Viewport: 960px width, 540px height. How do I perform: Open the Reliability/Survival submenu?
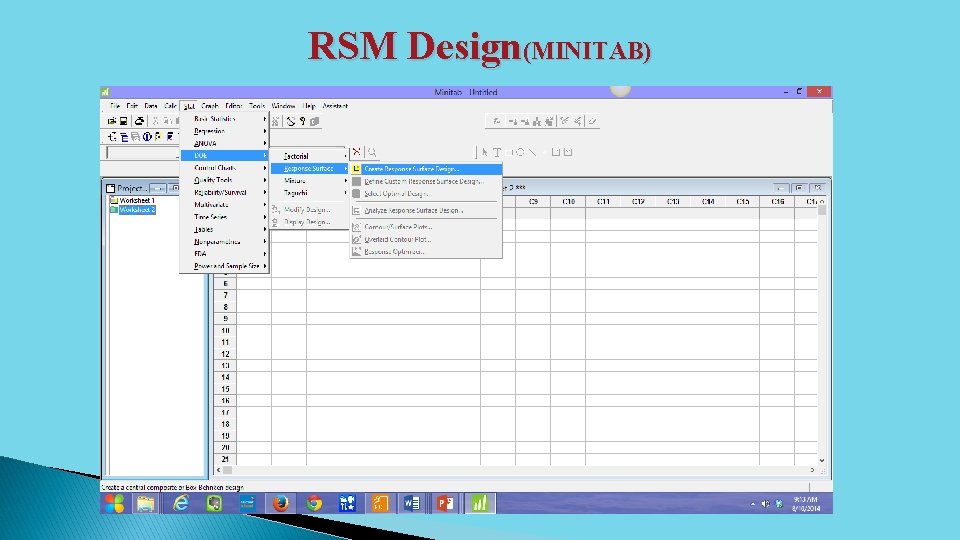click(x=225, y=192)
